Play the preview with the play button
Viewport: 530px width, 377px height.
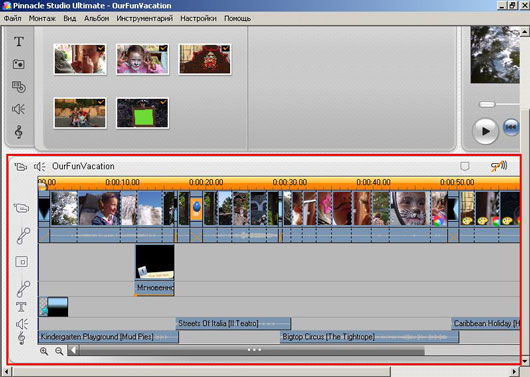pos(485,131)
